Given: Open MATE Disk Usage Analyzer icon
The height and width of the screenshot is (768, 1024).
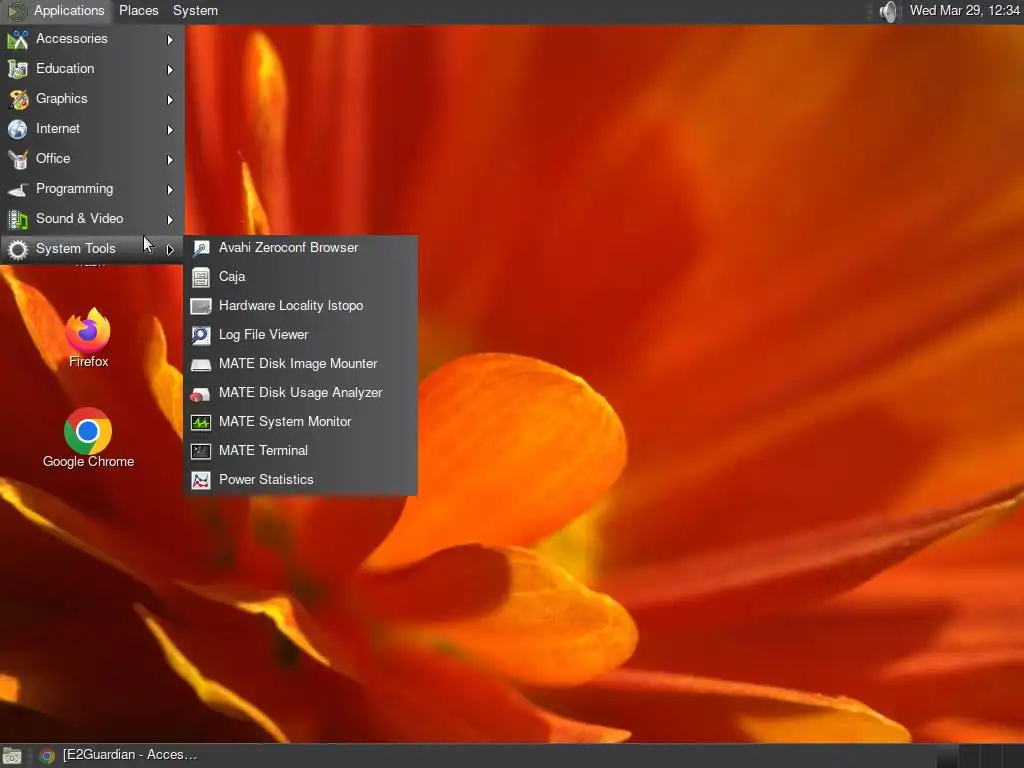Looking at the screenshot, I should tap(200, 394).
